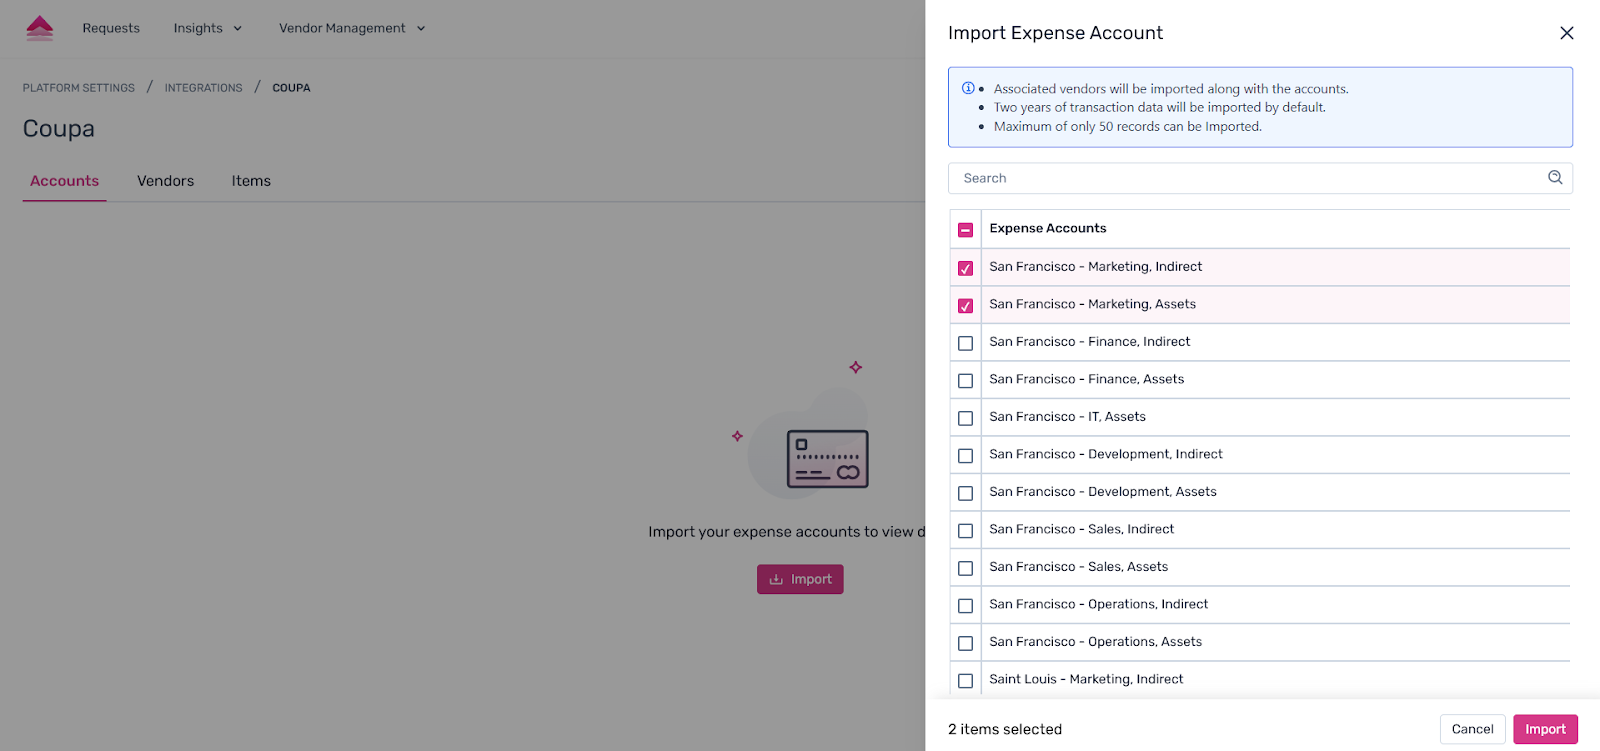The height and width of the screenshot is (751, 1600).
Task: Focus the Search input field
Action: click(1260, 178)
